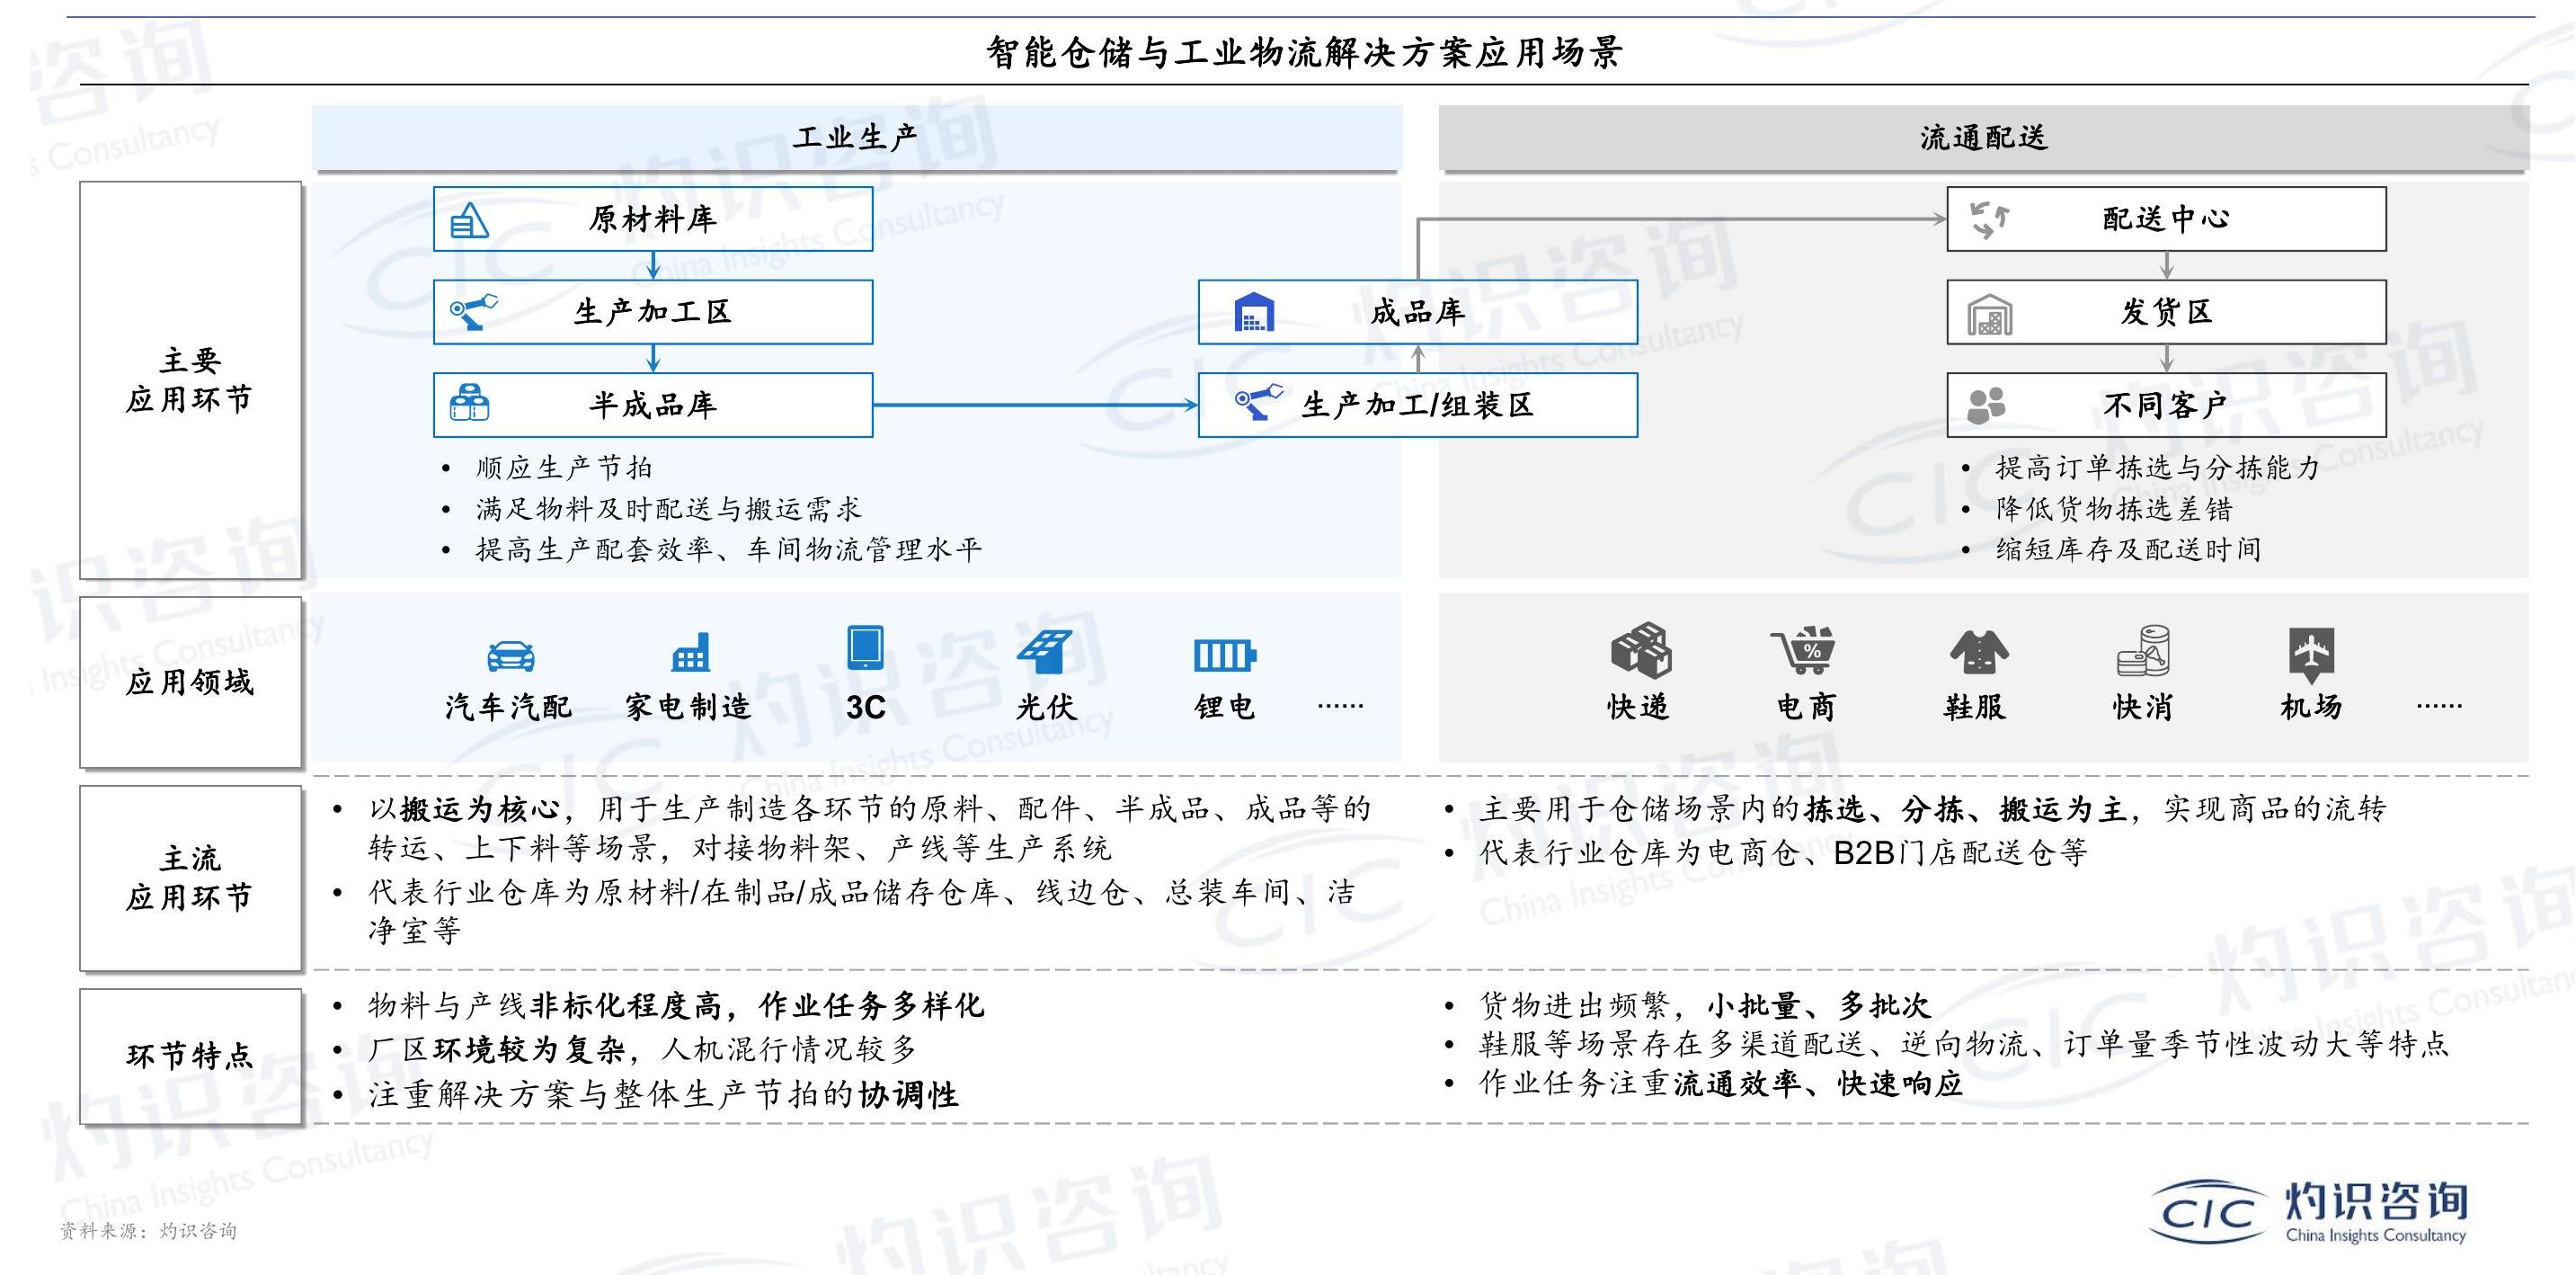Click the battery icon above 锂电
This screenshot has width=2576, height=1275.
tap(1224, 656)
